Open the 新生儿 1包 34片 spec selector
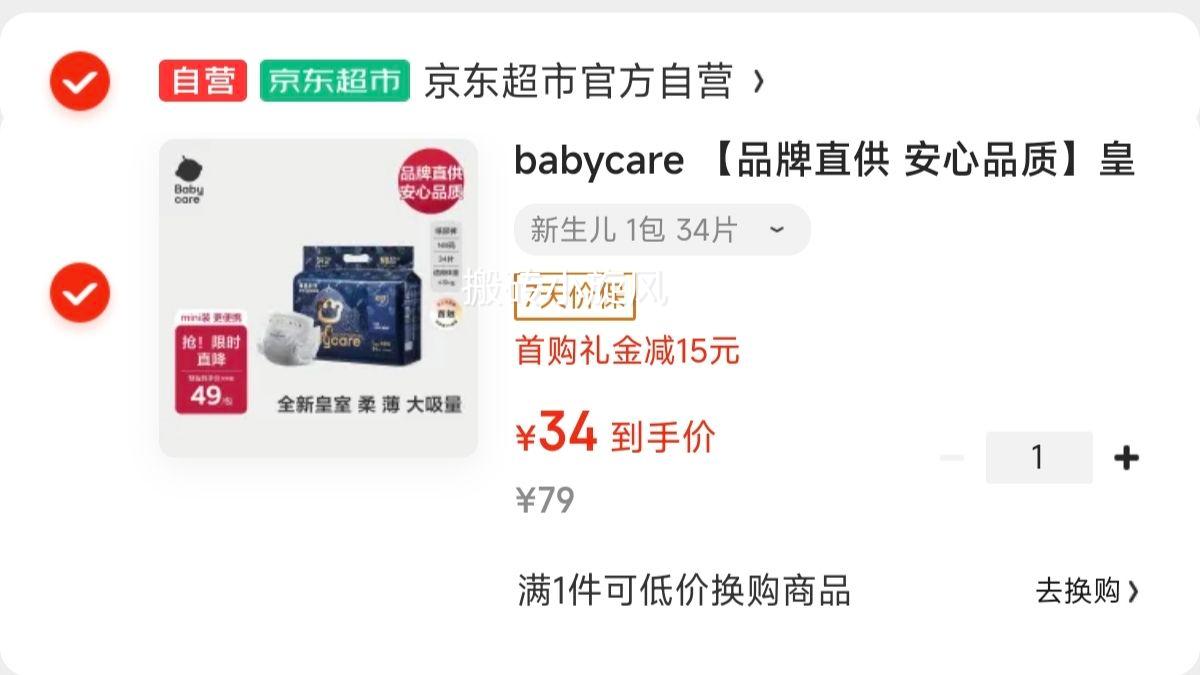 (x=662, y=230)
